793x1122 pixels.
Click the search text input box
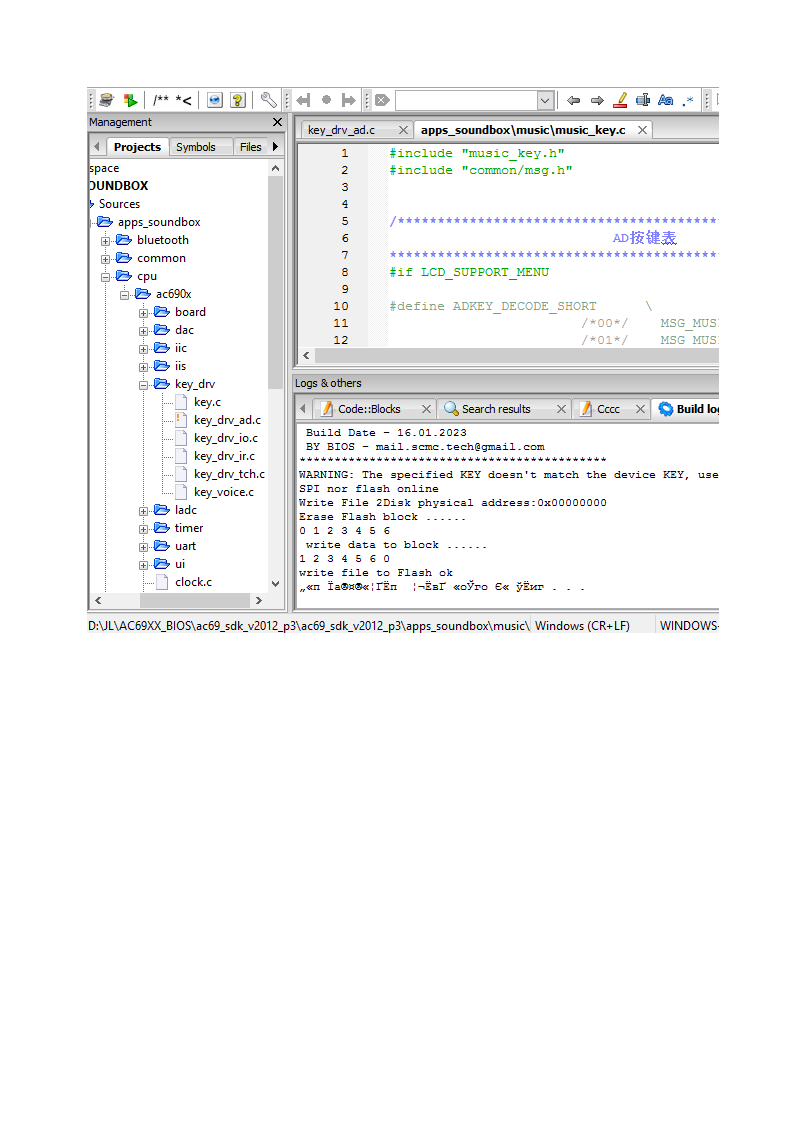tap(467, 100)
